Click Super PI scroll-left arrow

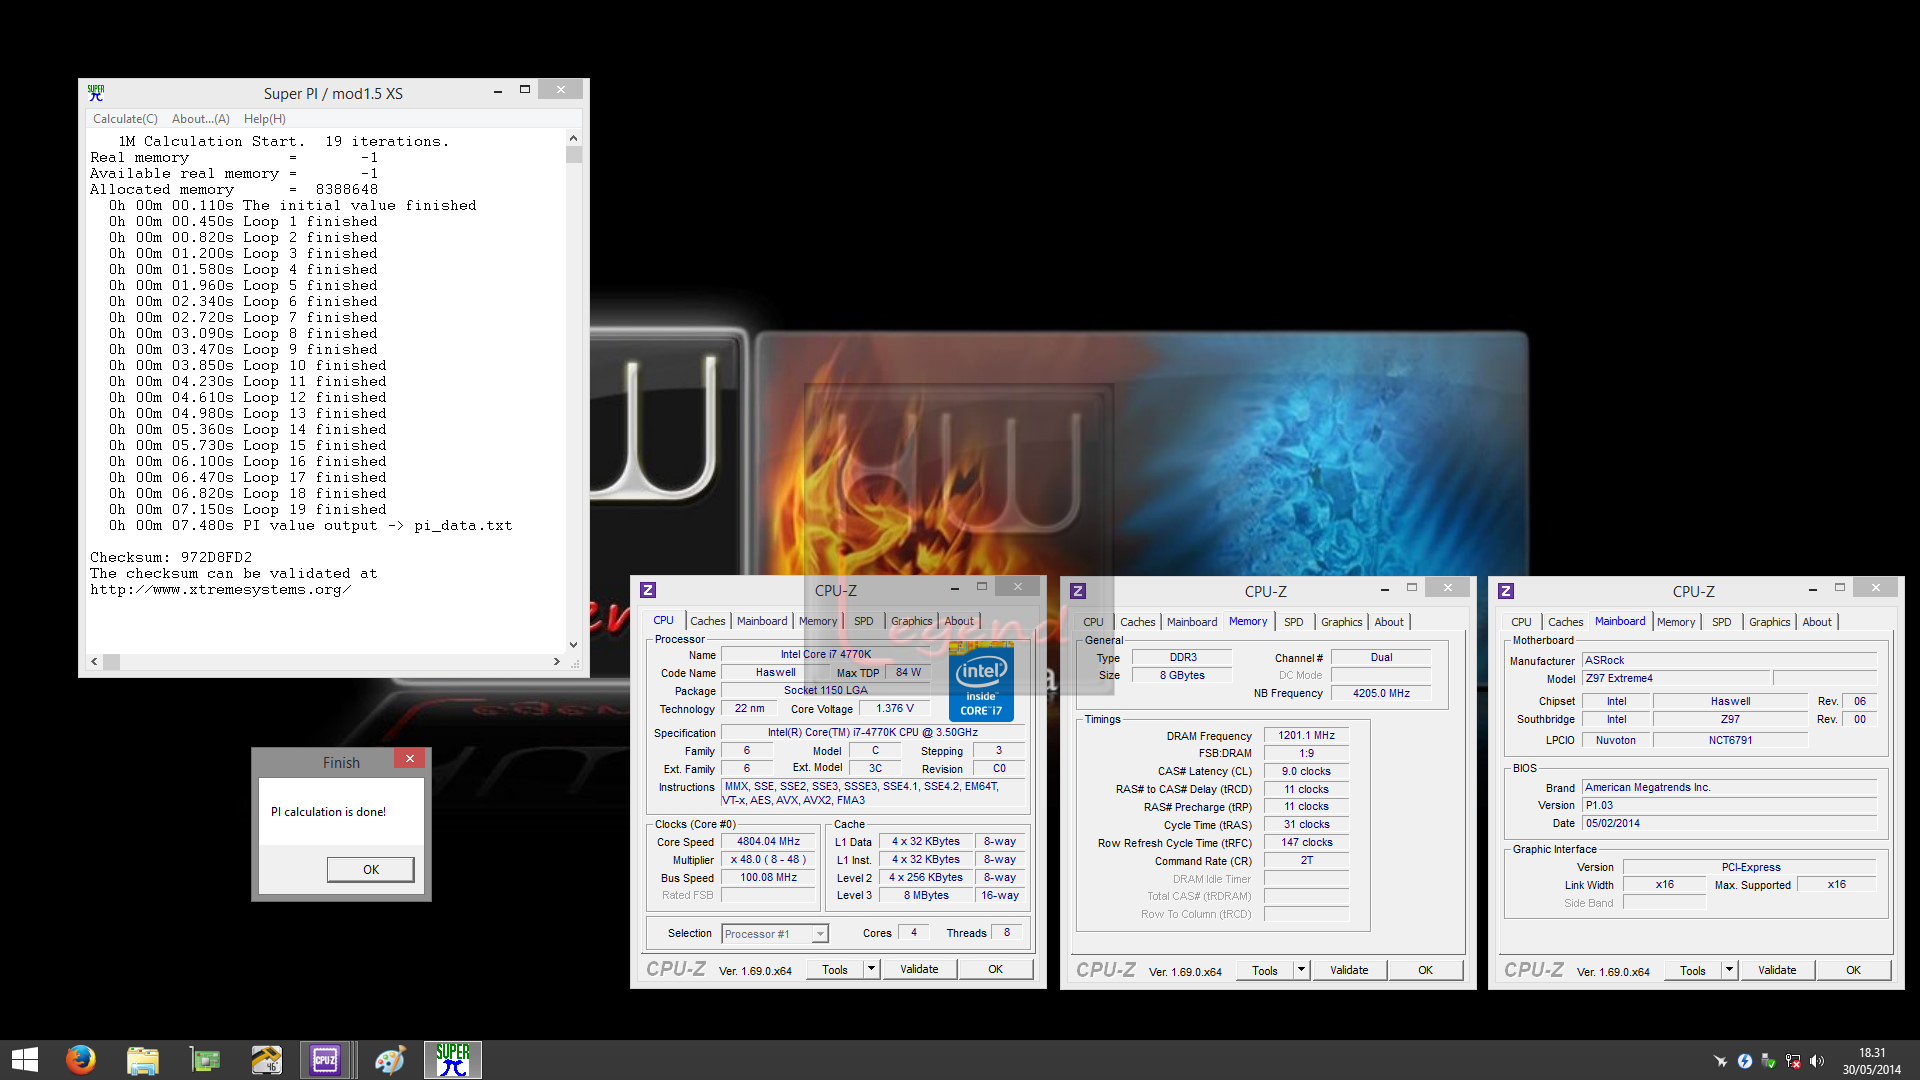click(x=95, y=661)
